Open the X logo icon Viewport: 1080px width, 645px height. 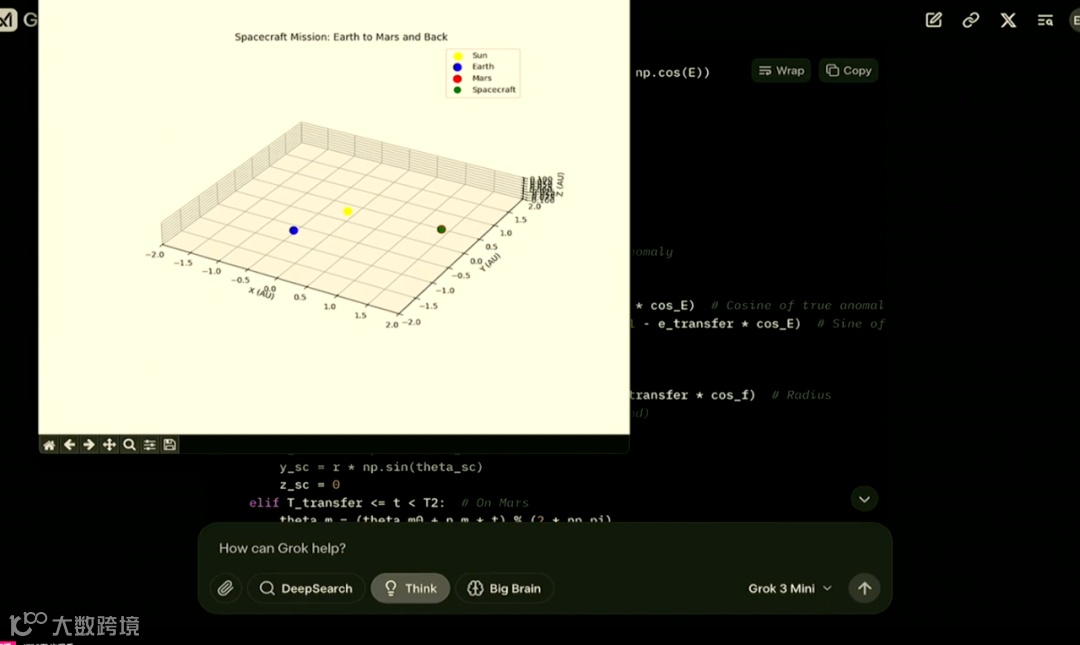[1008, 20]
